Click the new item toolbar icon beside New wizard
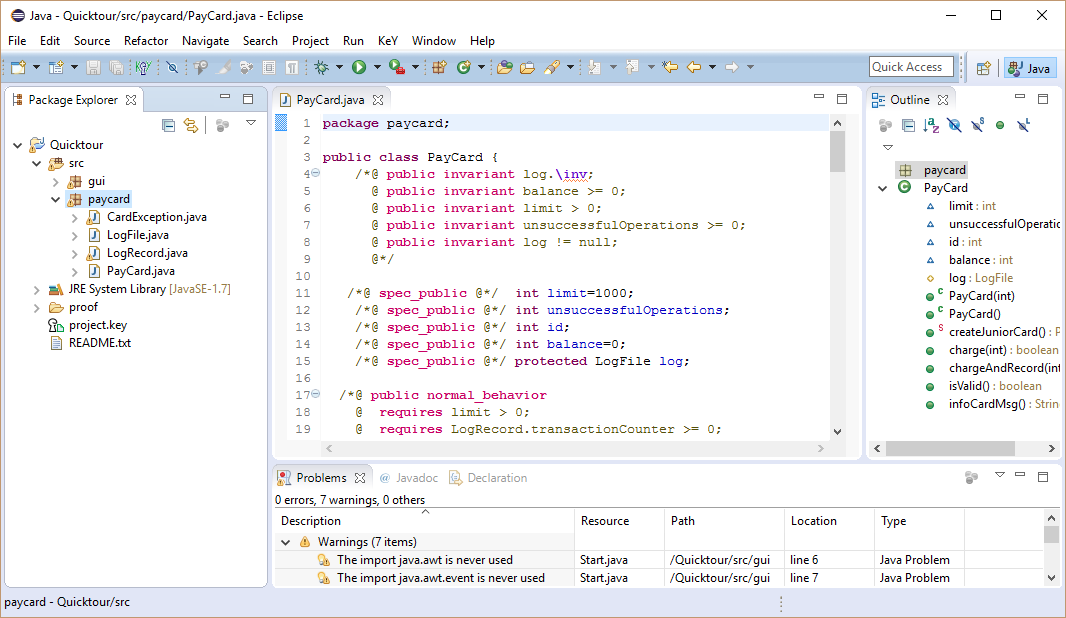This screenshot has height=618, width=1066. tap(56, 67)
